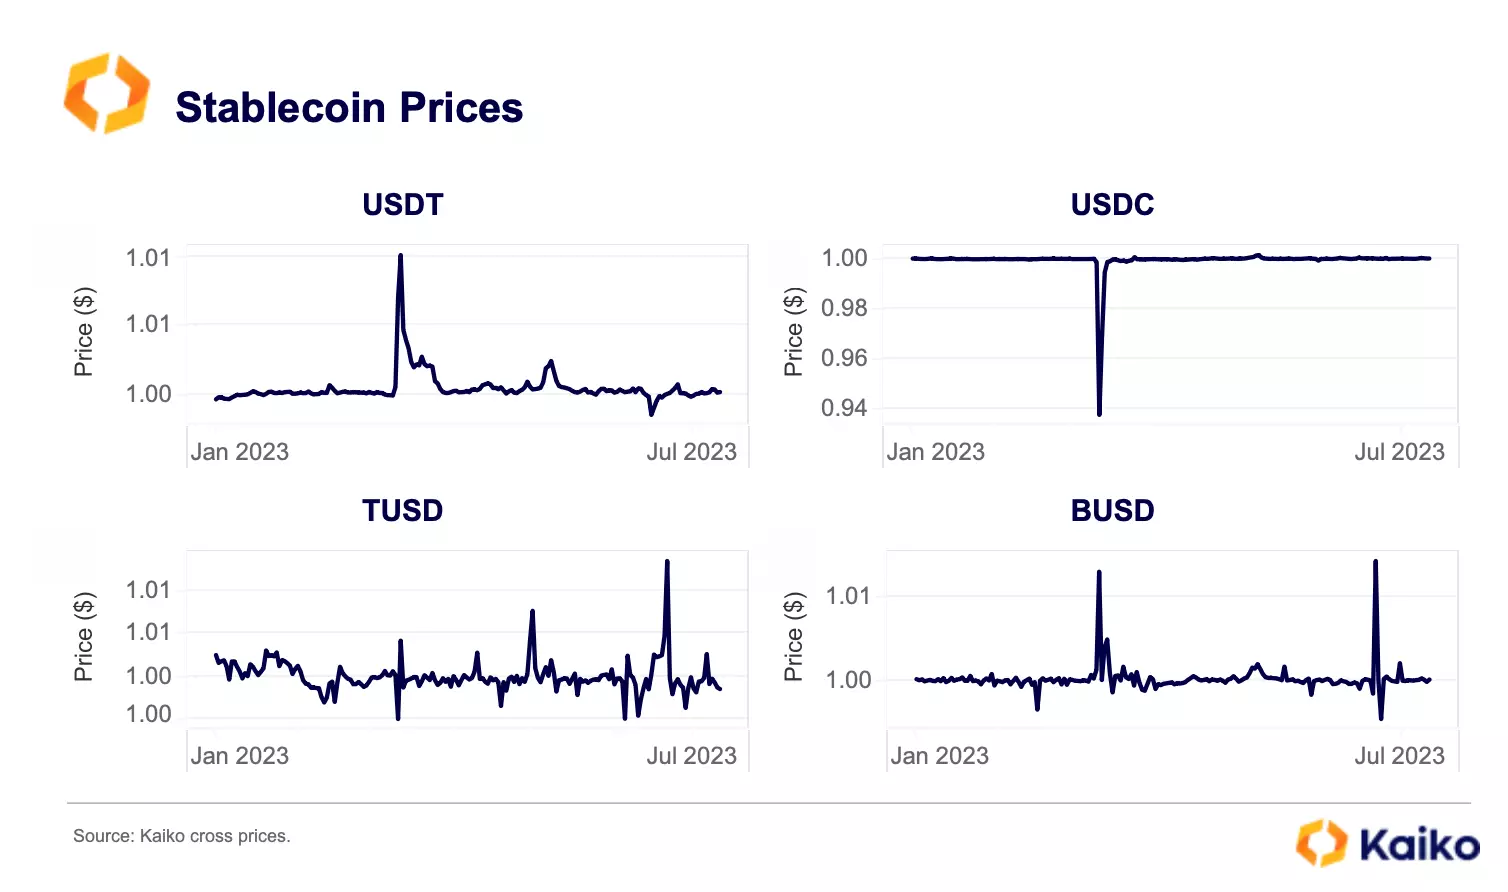Select the BUSD chart title
The height and width of the screenshot is (892, 1508).
click(x=1112, y=511)
